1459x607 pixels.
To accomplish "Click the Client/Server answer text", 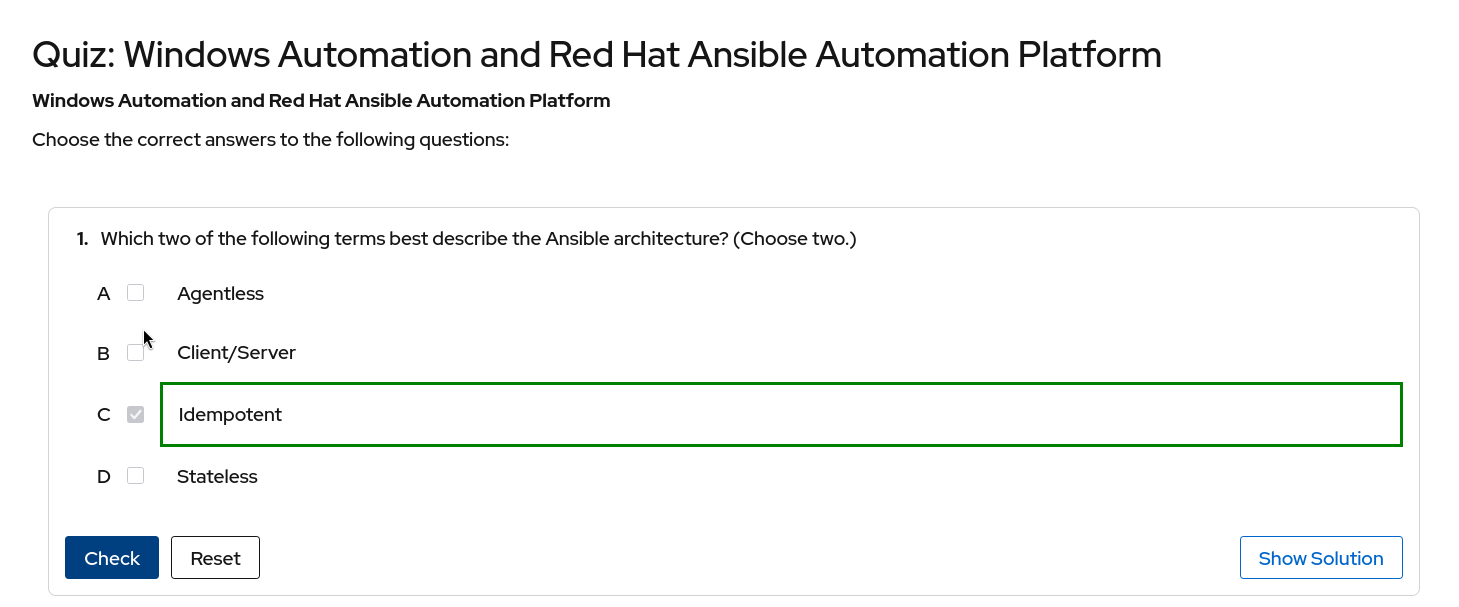I will 236,353.
